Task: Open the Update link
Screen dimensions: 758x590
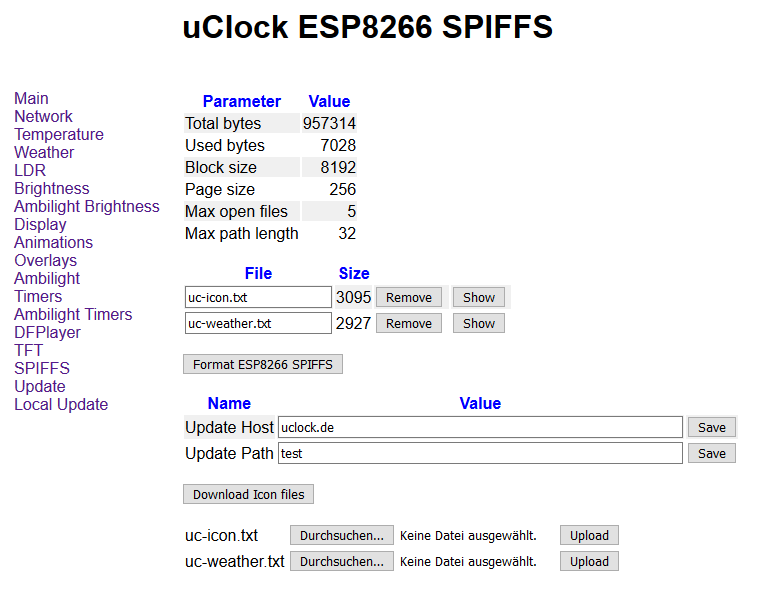Action: coord(40,386)
